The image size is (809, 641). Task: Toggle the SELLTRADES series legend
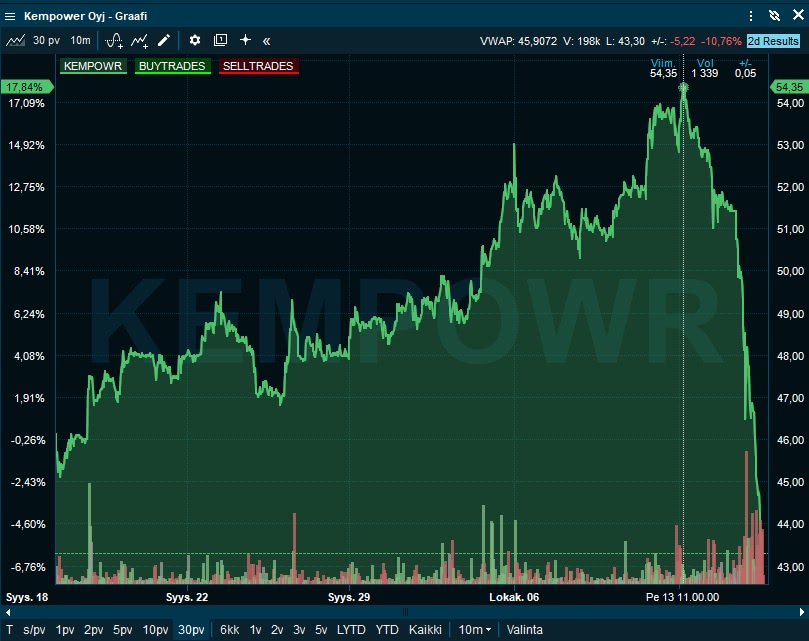(258, 66)
